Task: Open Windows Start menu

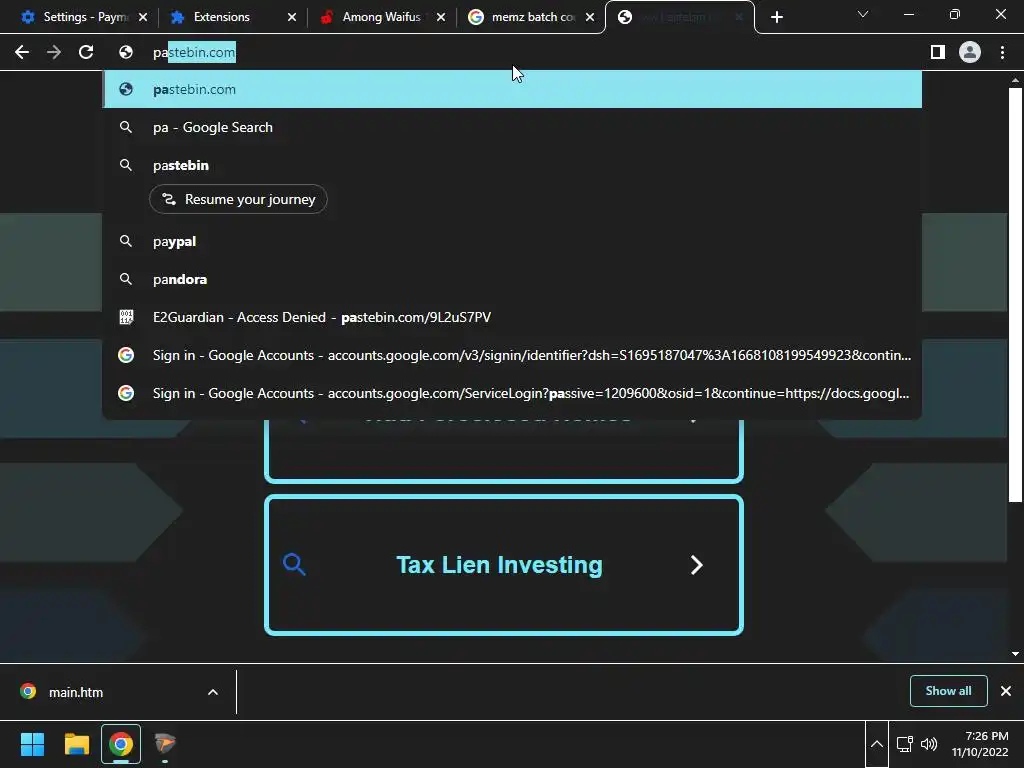Action: (32, 744)
